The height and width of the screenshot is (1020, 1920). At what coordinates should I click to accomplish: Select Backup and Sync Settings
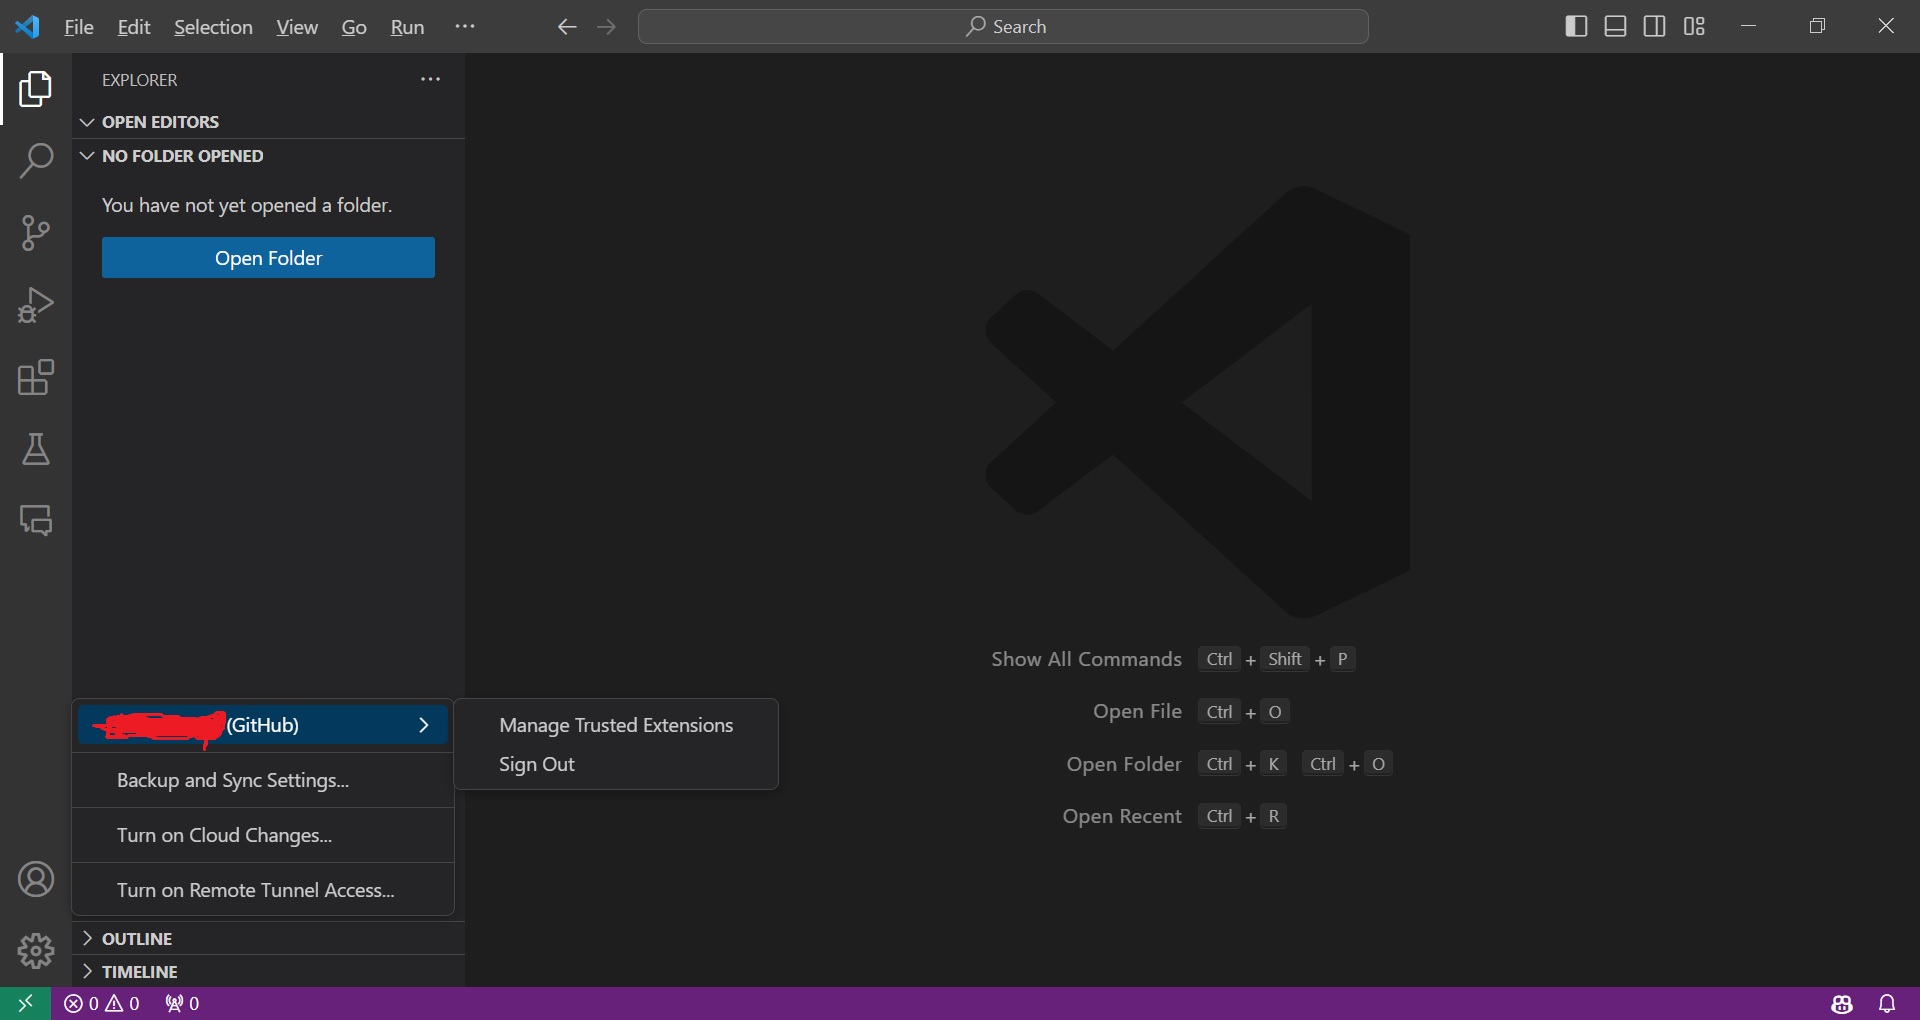pyautogui.click(x=263, y=780)
